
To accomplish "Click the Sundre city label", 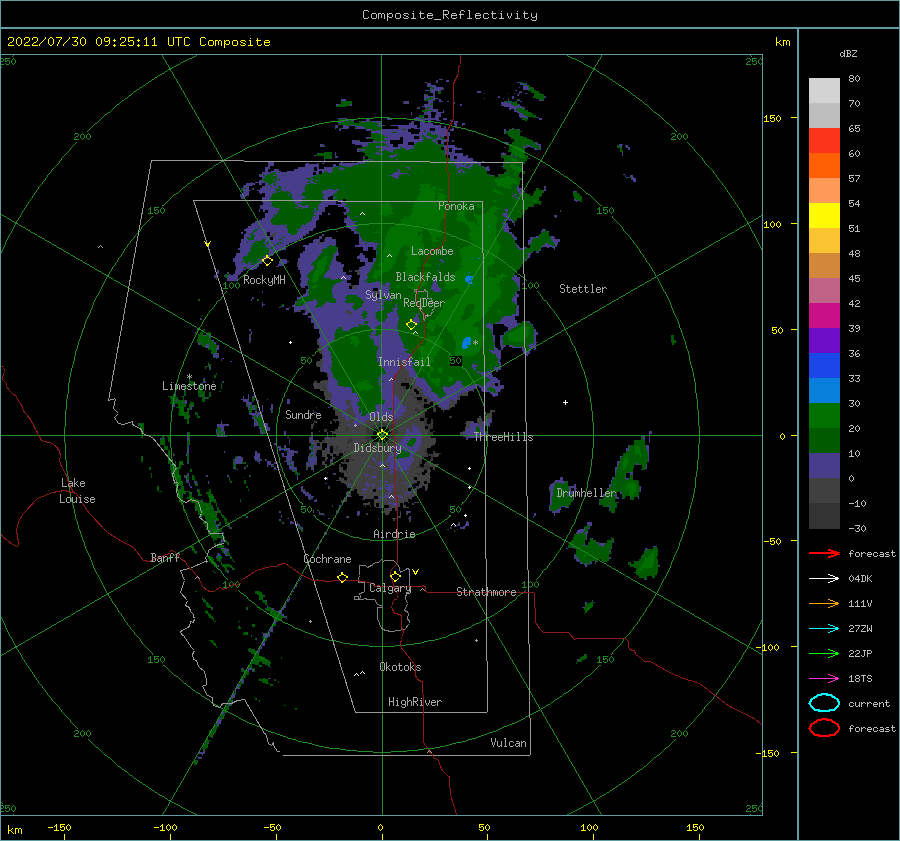I will tap(303, 414).
